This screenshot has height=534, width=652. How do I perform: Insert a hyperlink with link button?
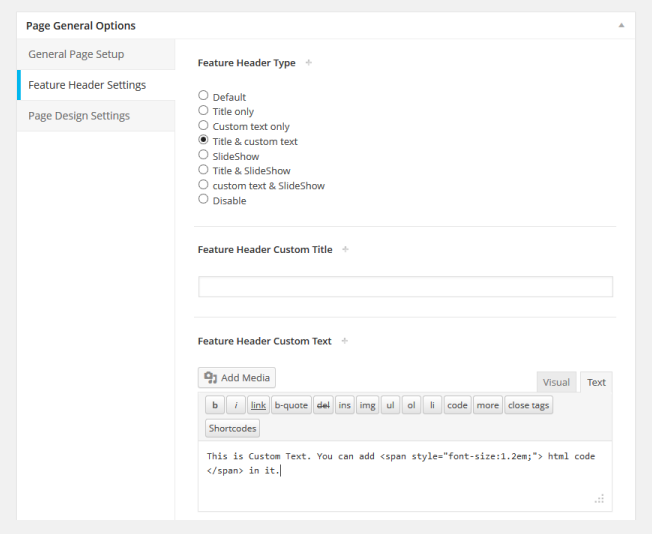click(258, 405)
